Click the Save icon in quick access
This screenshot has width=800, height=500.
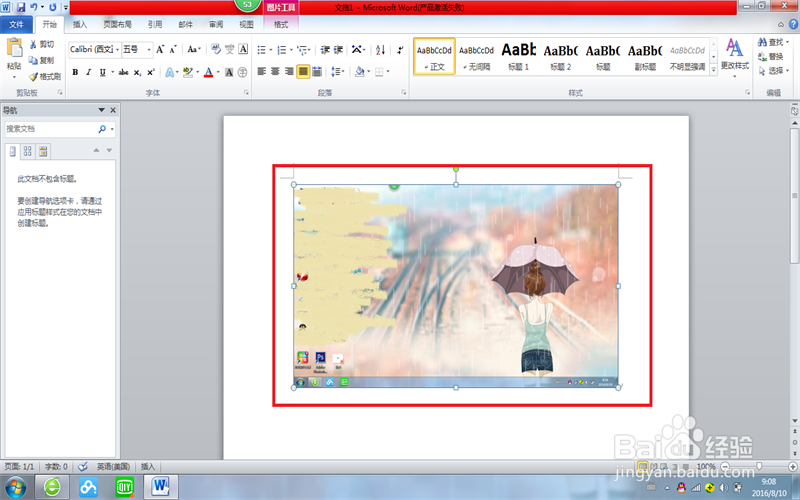21,7
